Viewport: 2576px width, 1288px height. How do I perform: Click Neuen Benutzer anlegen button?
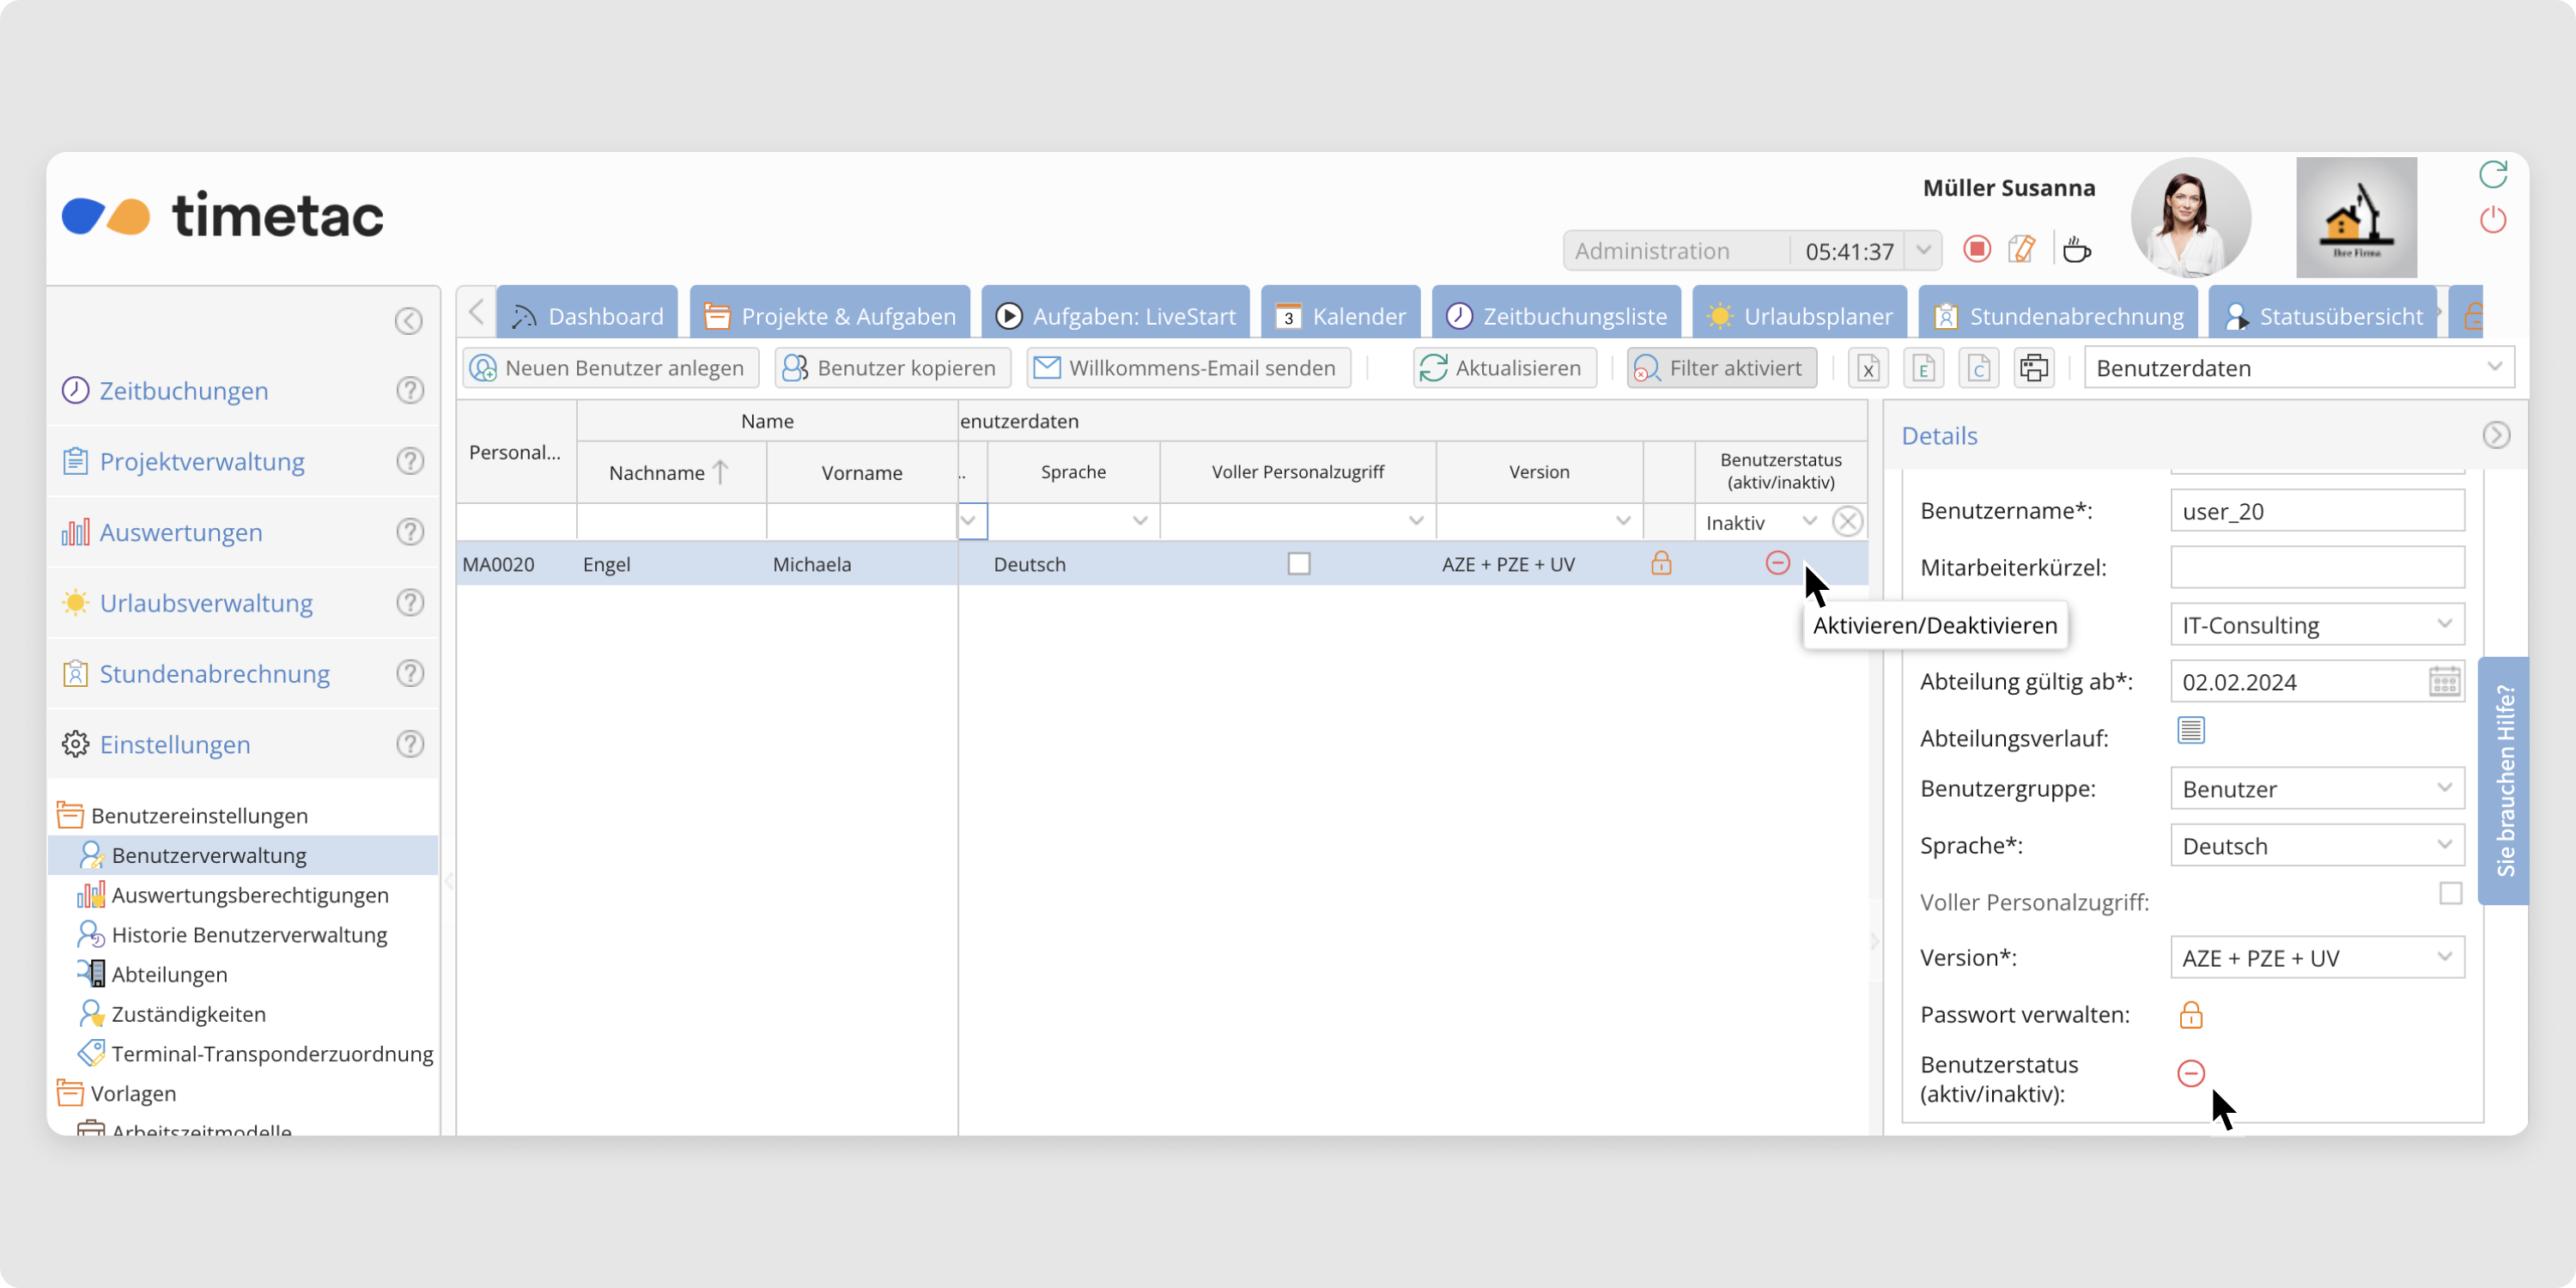610,368
